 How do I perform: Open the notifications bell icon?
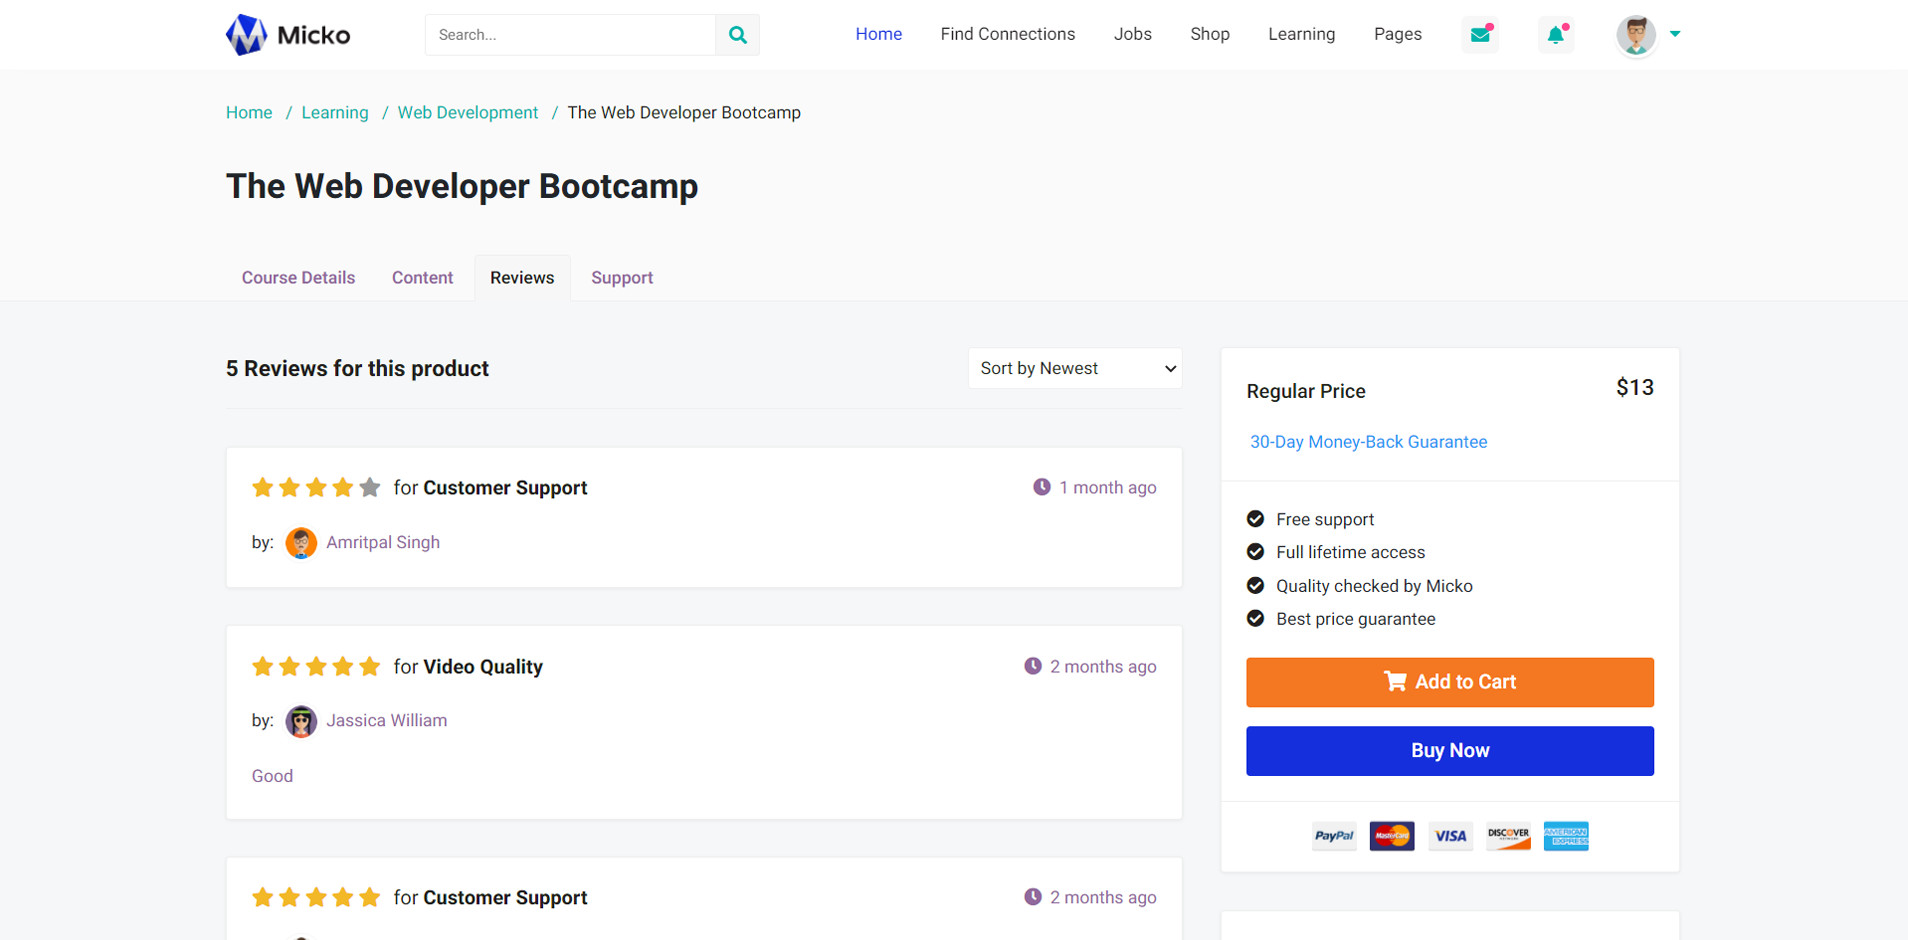[x=1555, y=35]
